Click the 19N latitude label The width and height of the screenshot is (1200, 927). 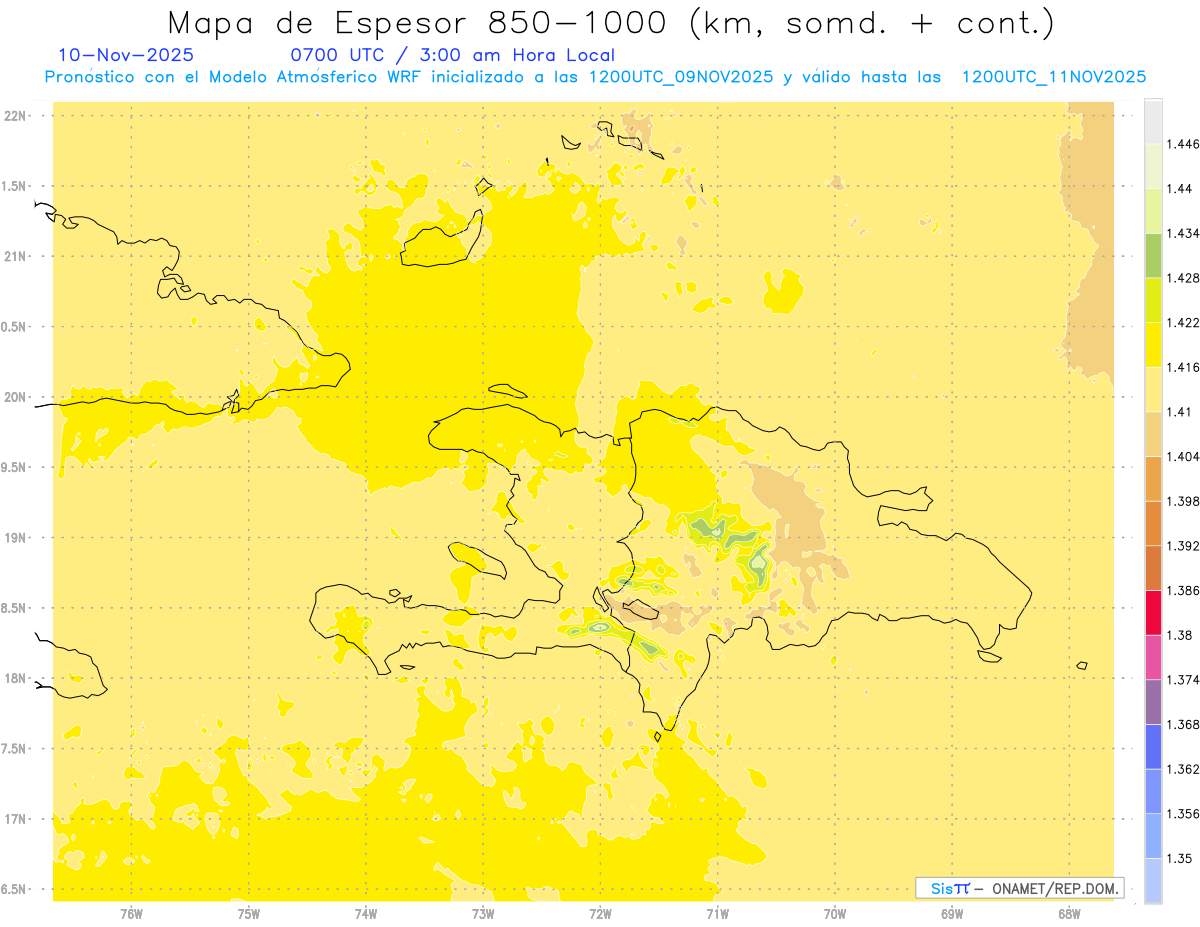point(16,538)
